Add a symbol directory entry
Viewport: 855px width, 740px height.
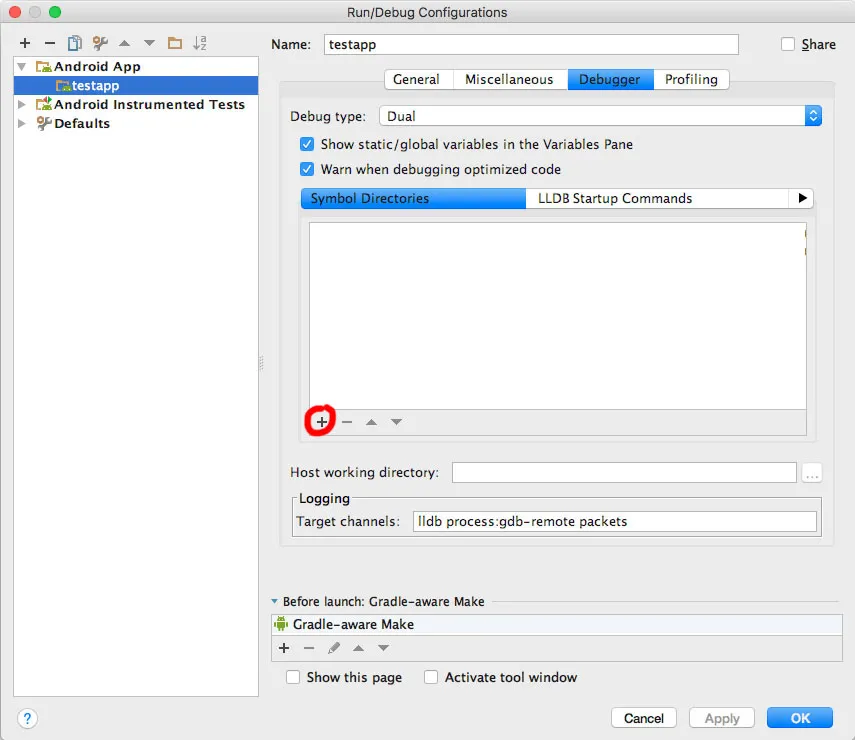(322, 422)
